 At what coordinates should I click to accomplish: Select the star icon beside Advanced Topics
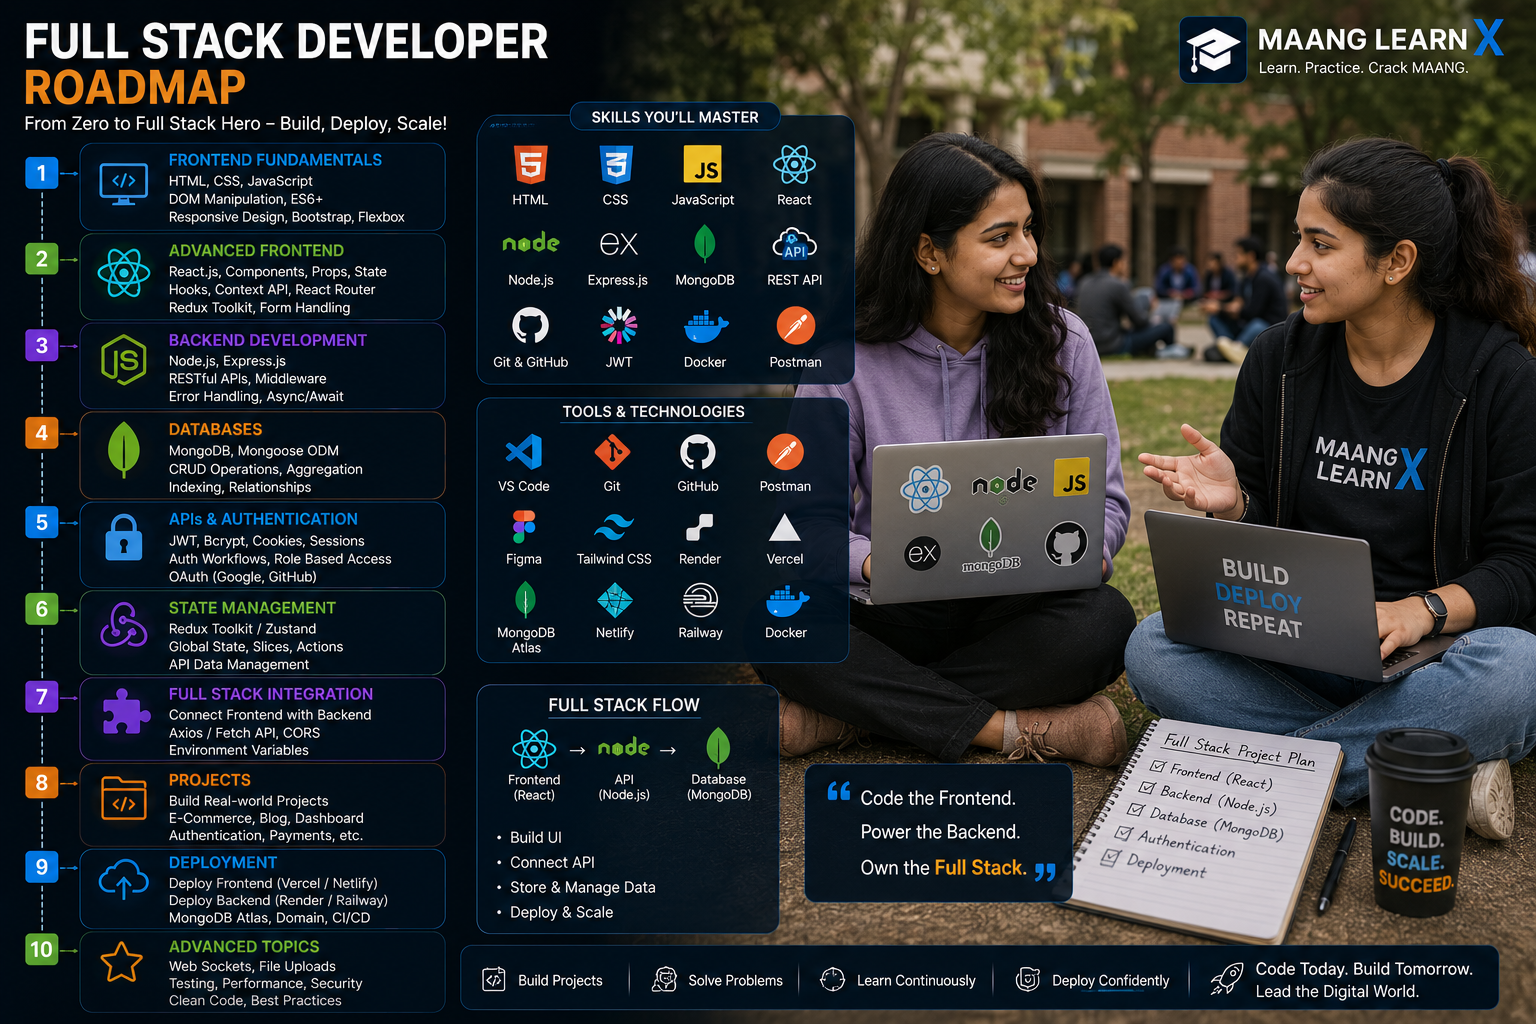point(122,963)
